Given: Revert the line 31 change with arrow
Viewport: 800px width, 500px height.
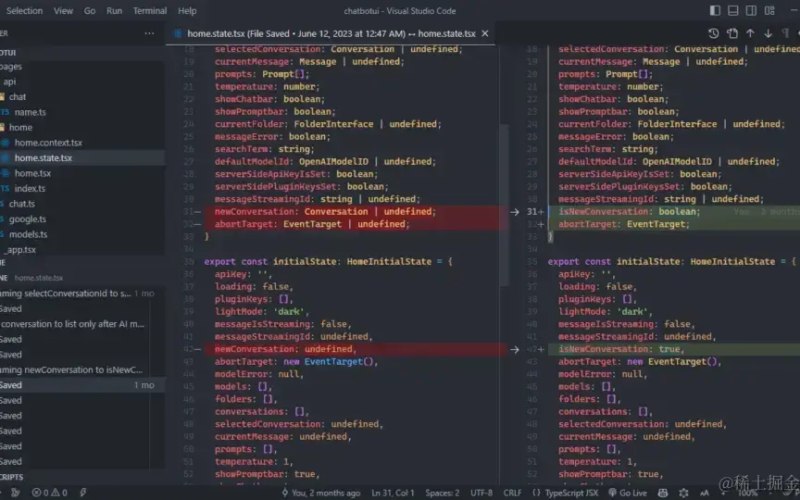Looking at the screenshot, I should pyautogui.click(x=514, y=212).
